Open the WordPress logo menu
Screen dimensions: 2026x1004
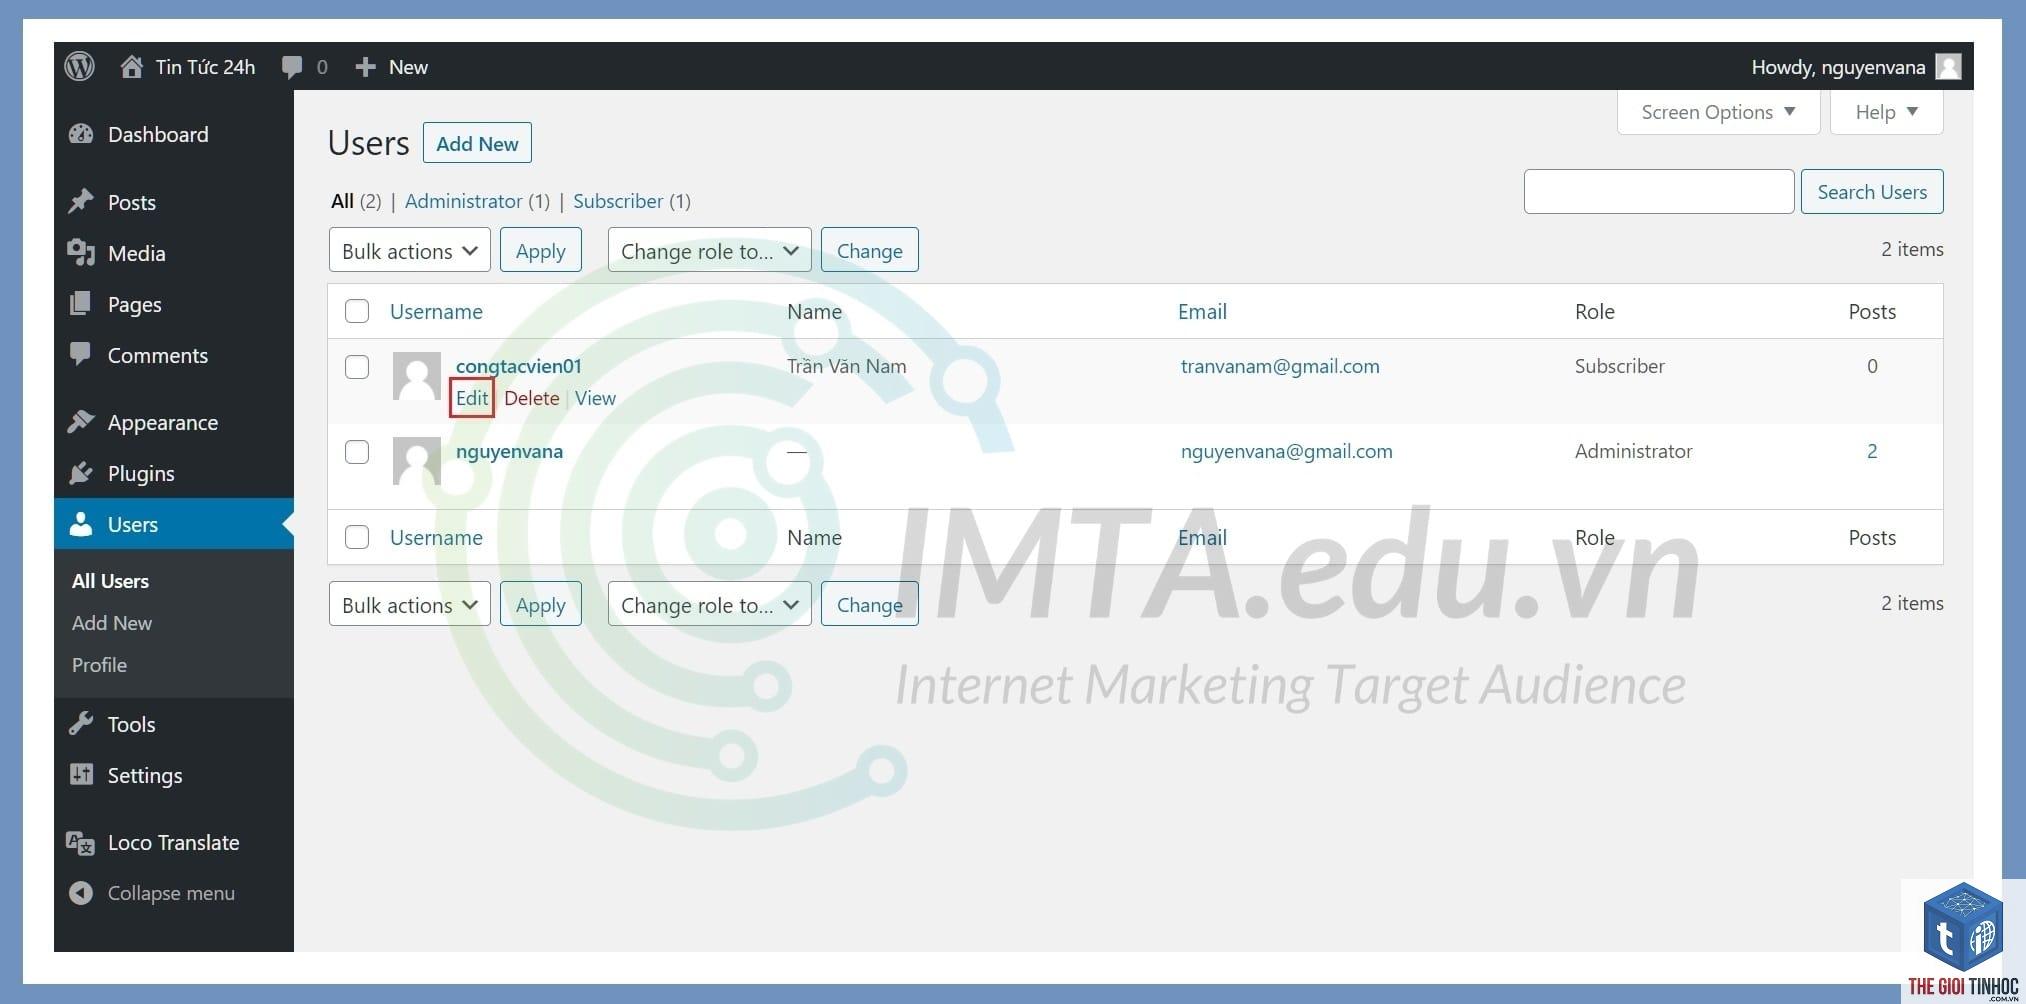point(80,67)
